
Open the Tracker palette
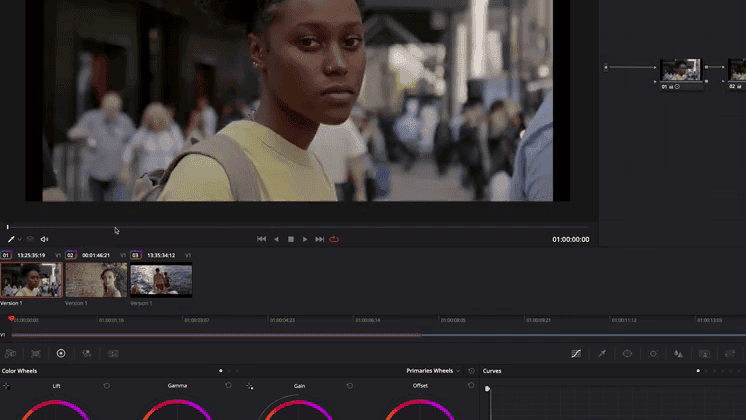coord(653,353)
